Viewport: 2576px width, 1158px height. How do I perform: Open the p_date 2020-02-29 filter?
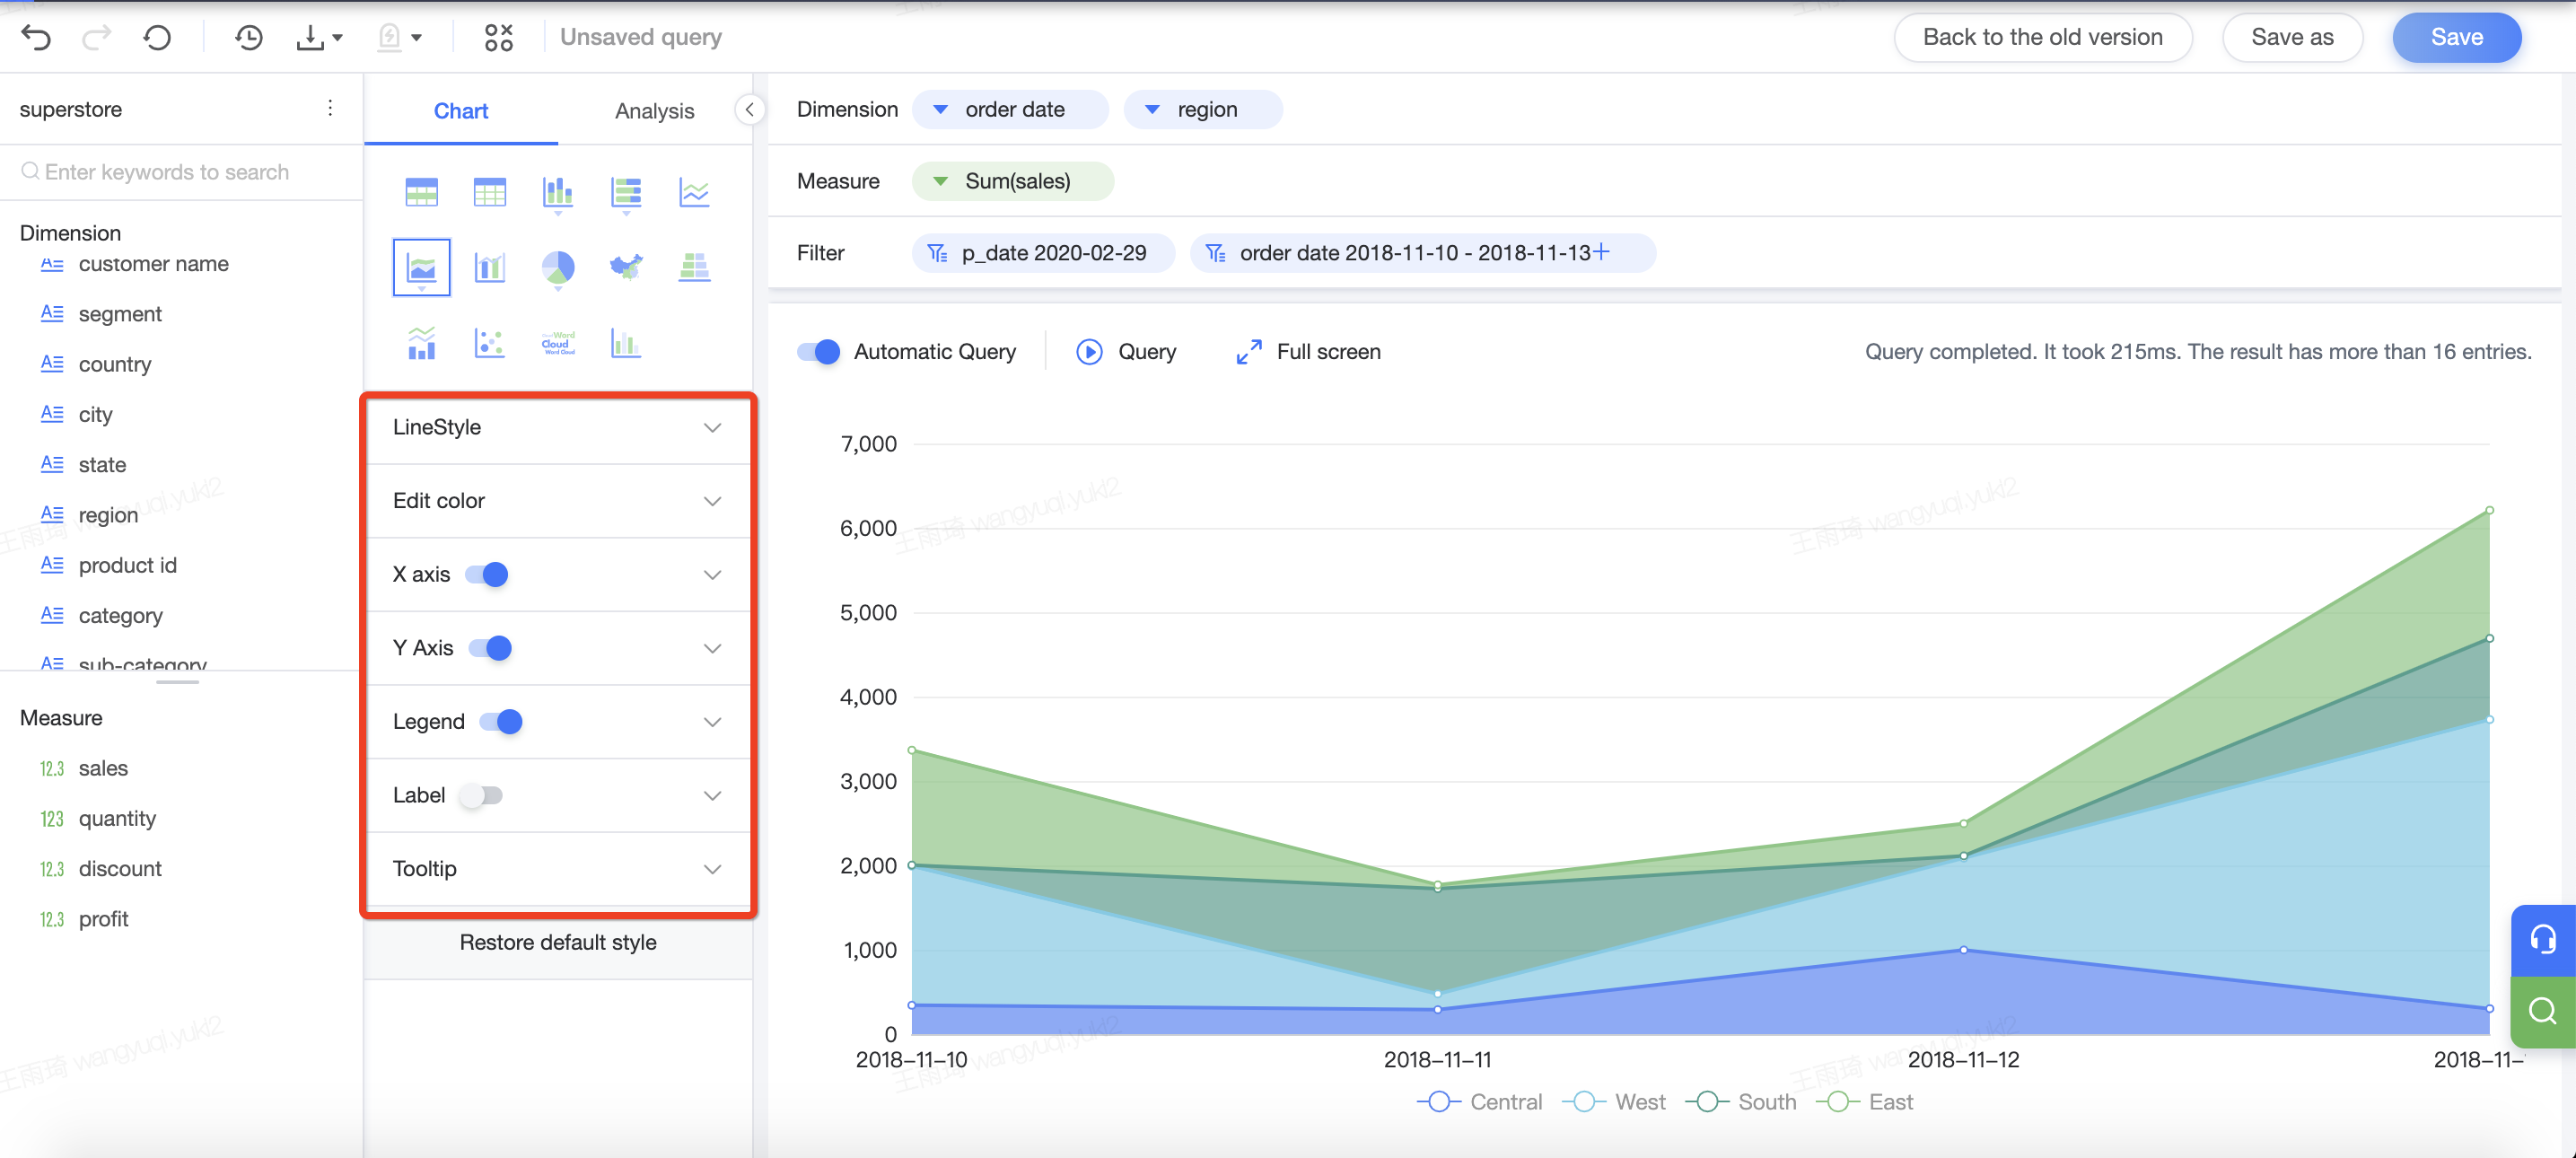(x=1042, y=253)
